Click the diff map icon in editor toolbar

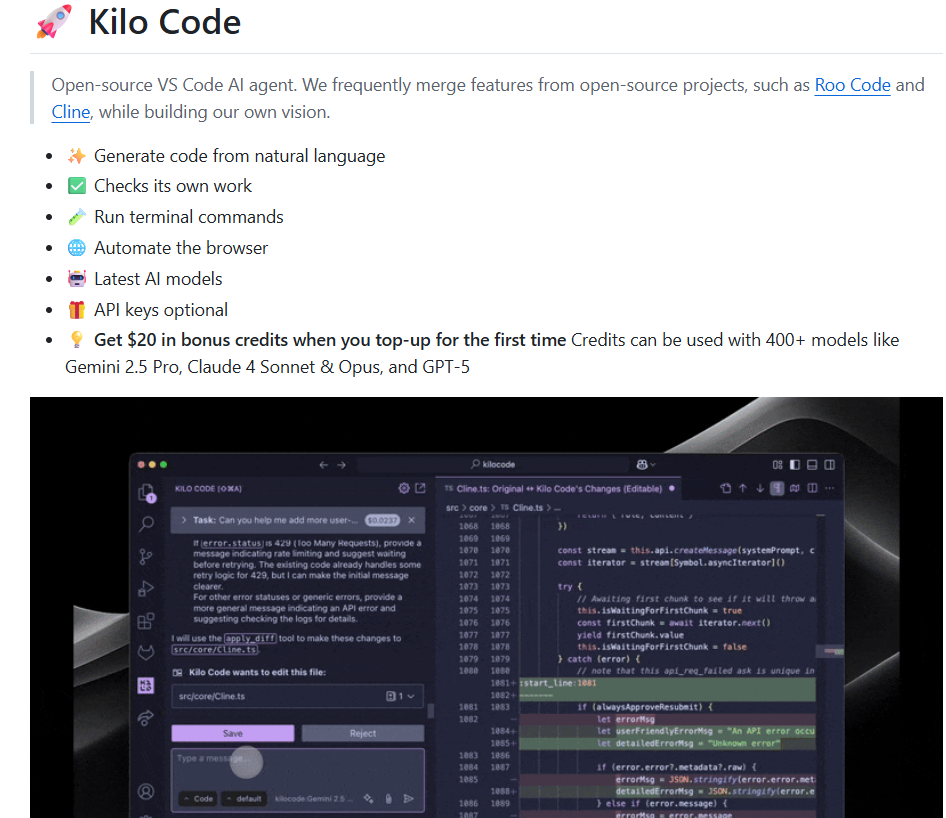pos(795,488)
